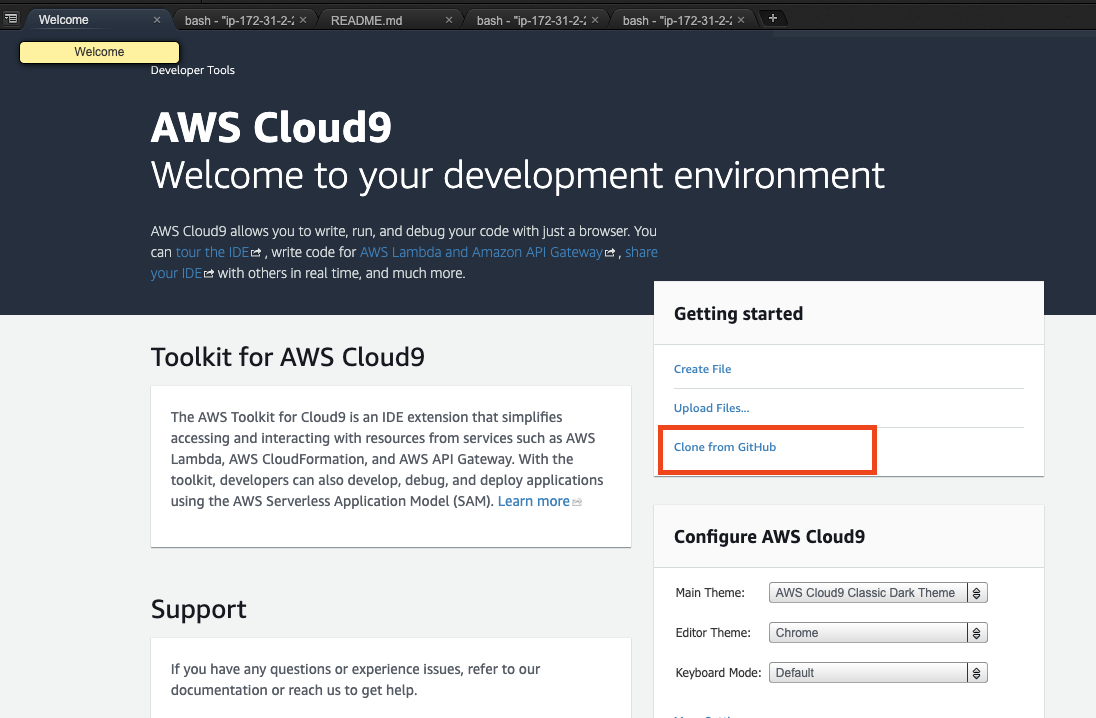Open the Editor Theme dropdown
1096x718 pixels.
point(878,632)
